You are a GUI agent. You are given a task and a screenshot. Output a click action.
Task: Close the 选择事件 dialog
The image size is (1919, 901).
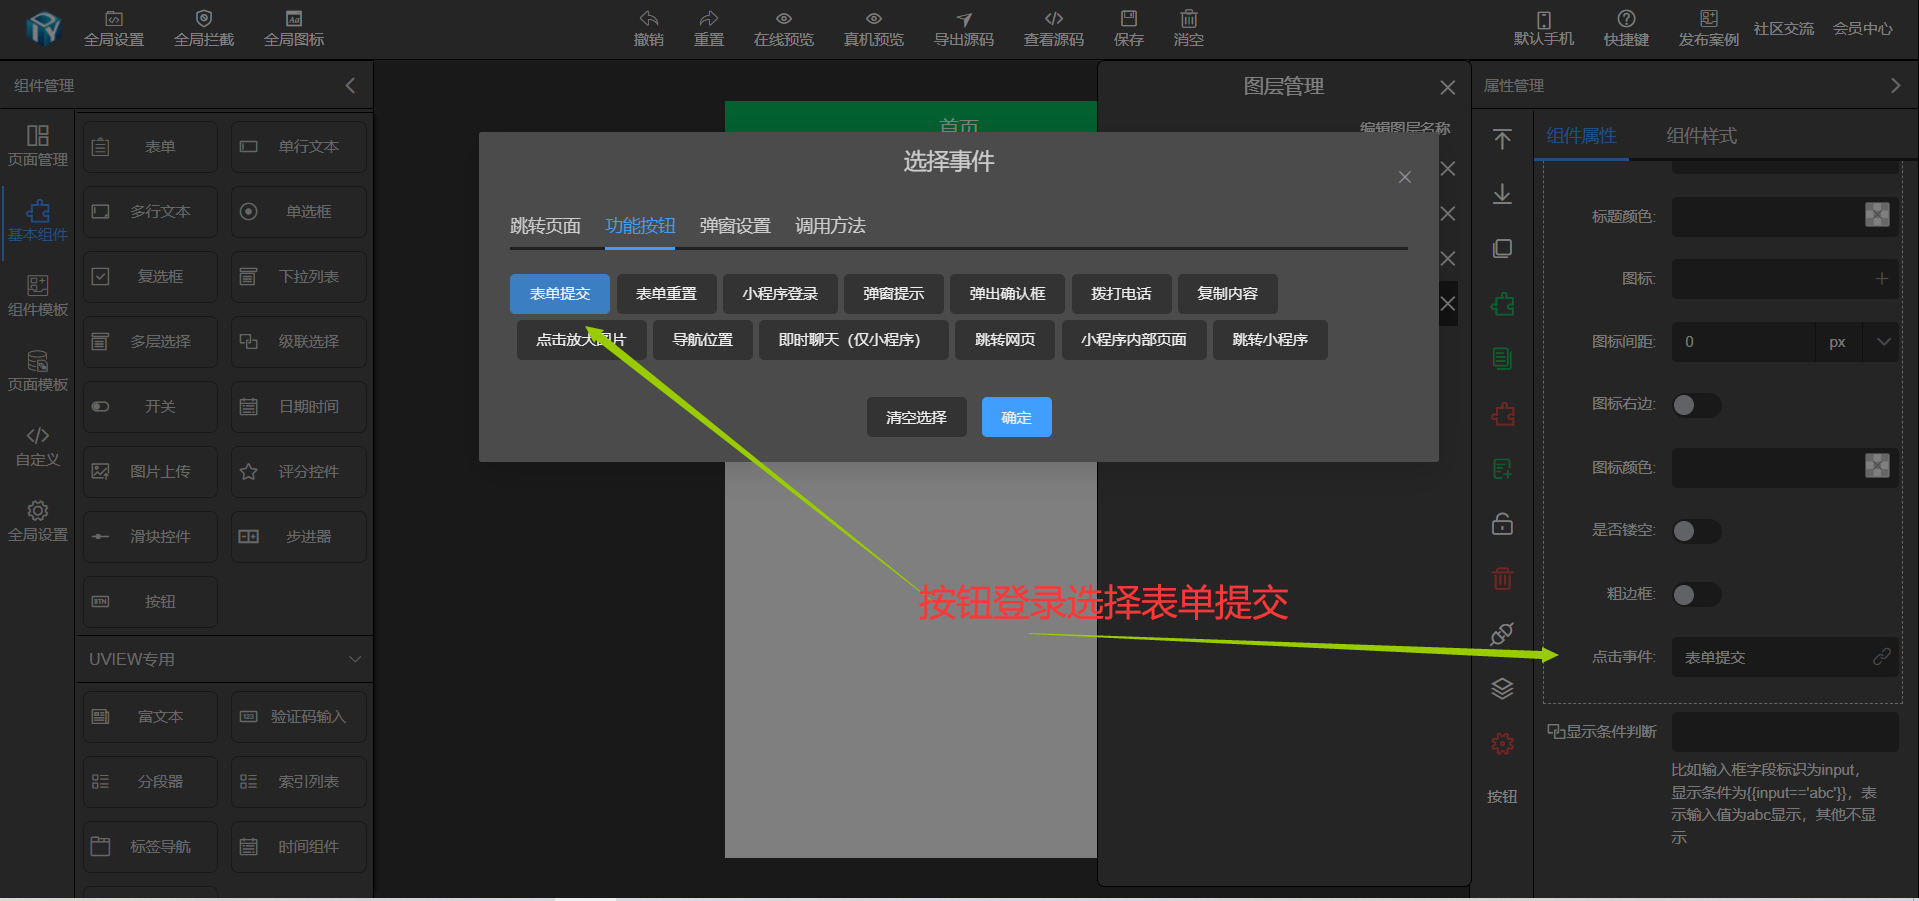click(1405, 177)
